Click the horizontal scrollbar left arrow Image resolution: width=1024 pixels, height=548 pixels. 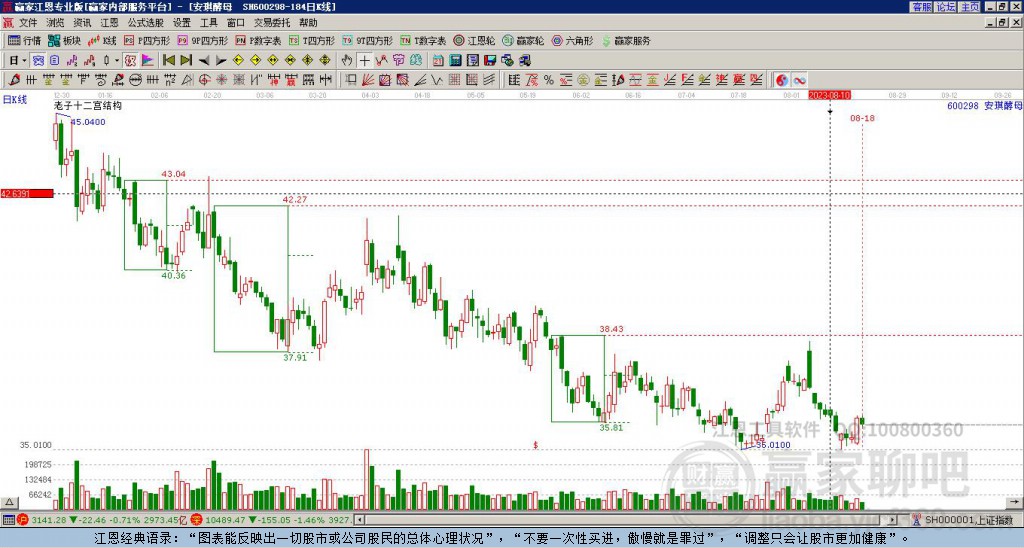coord(359,520)
